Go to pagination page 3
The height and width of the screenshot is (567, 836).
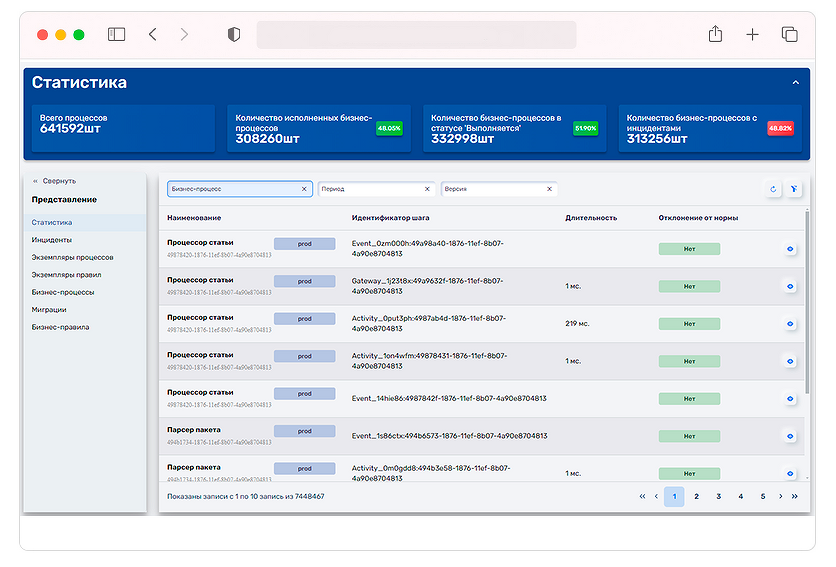tap(719, 497)
